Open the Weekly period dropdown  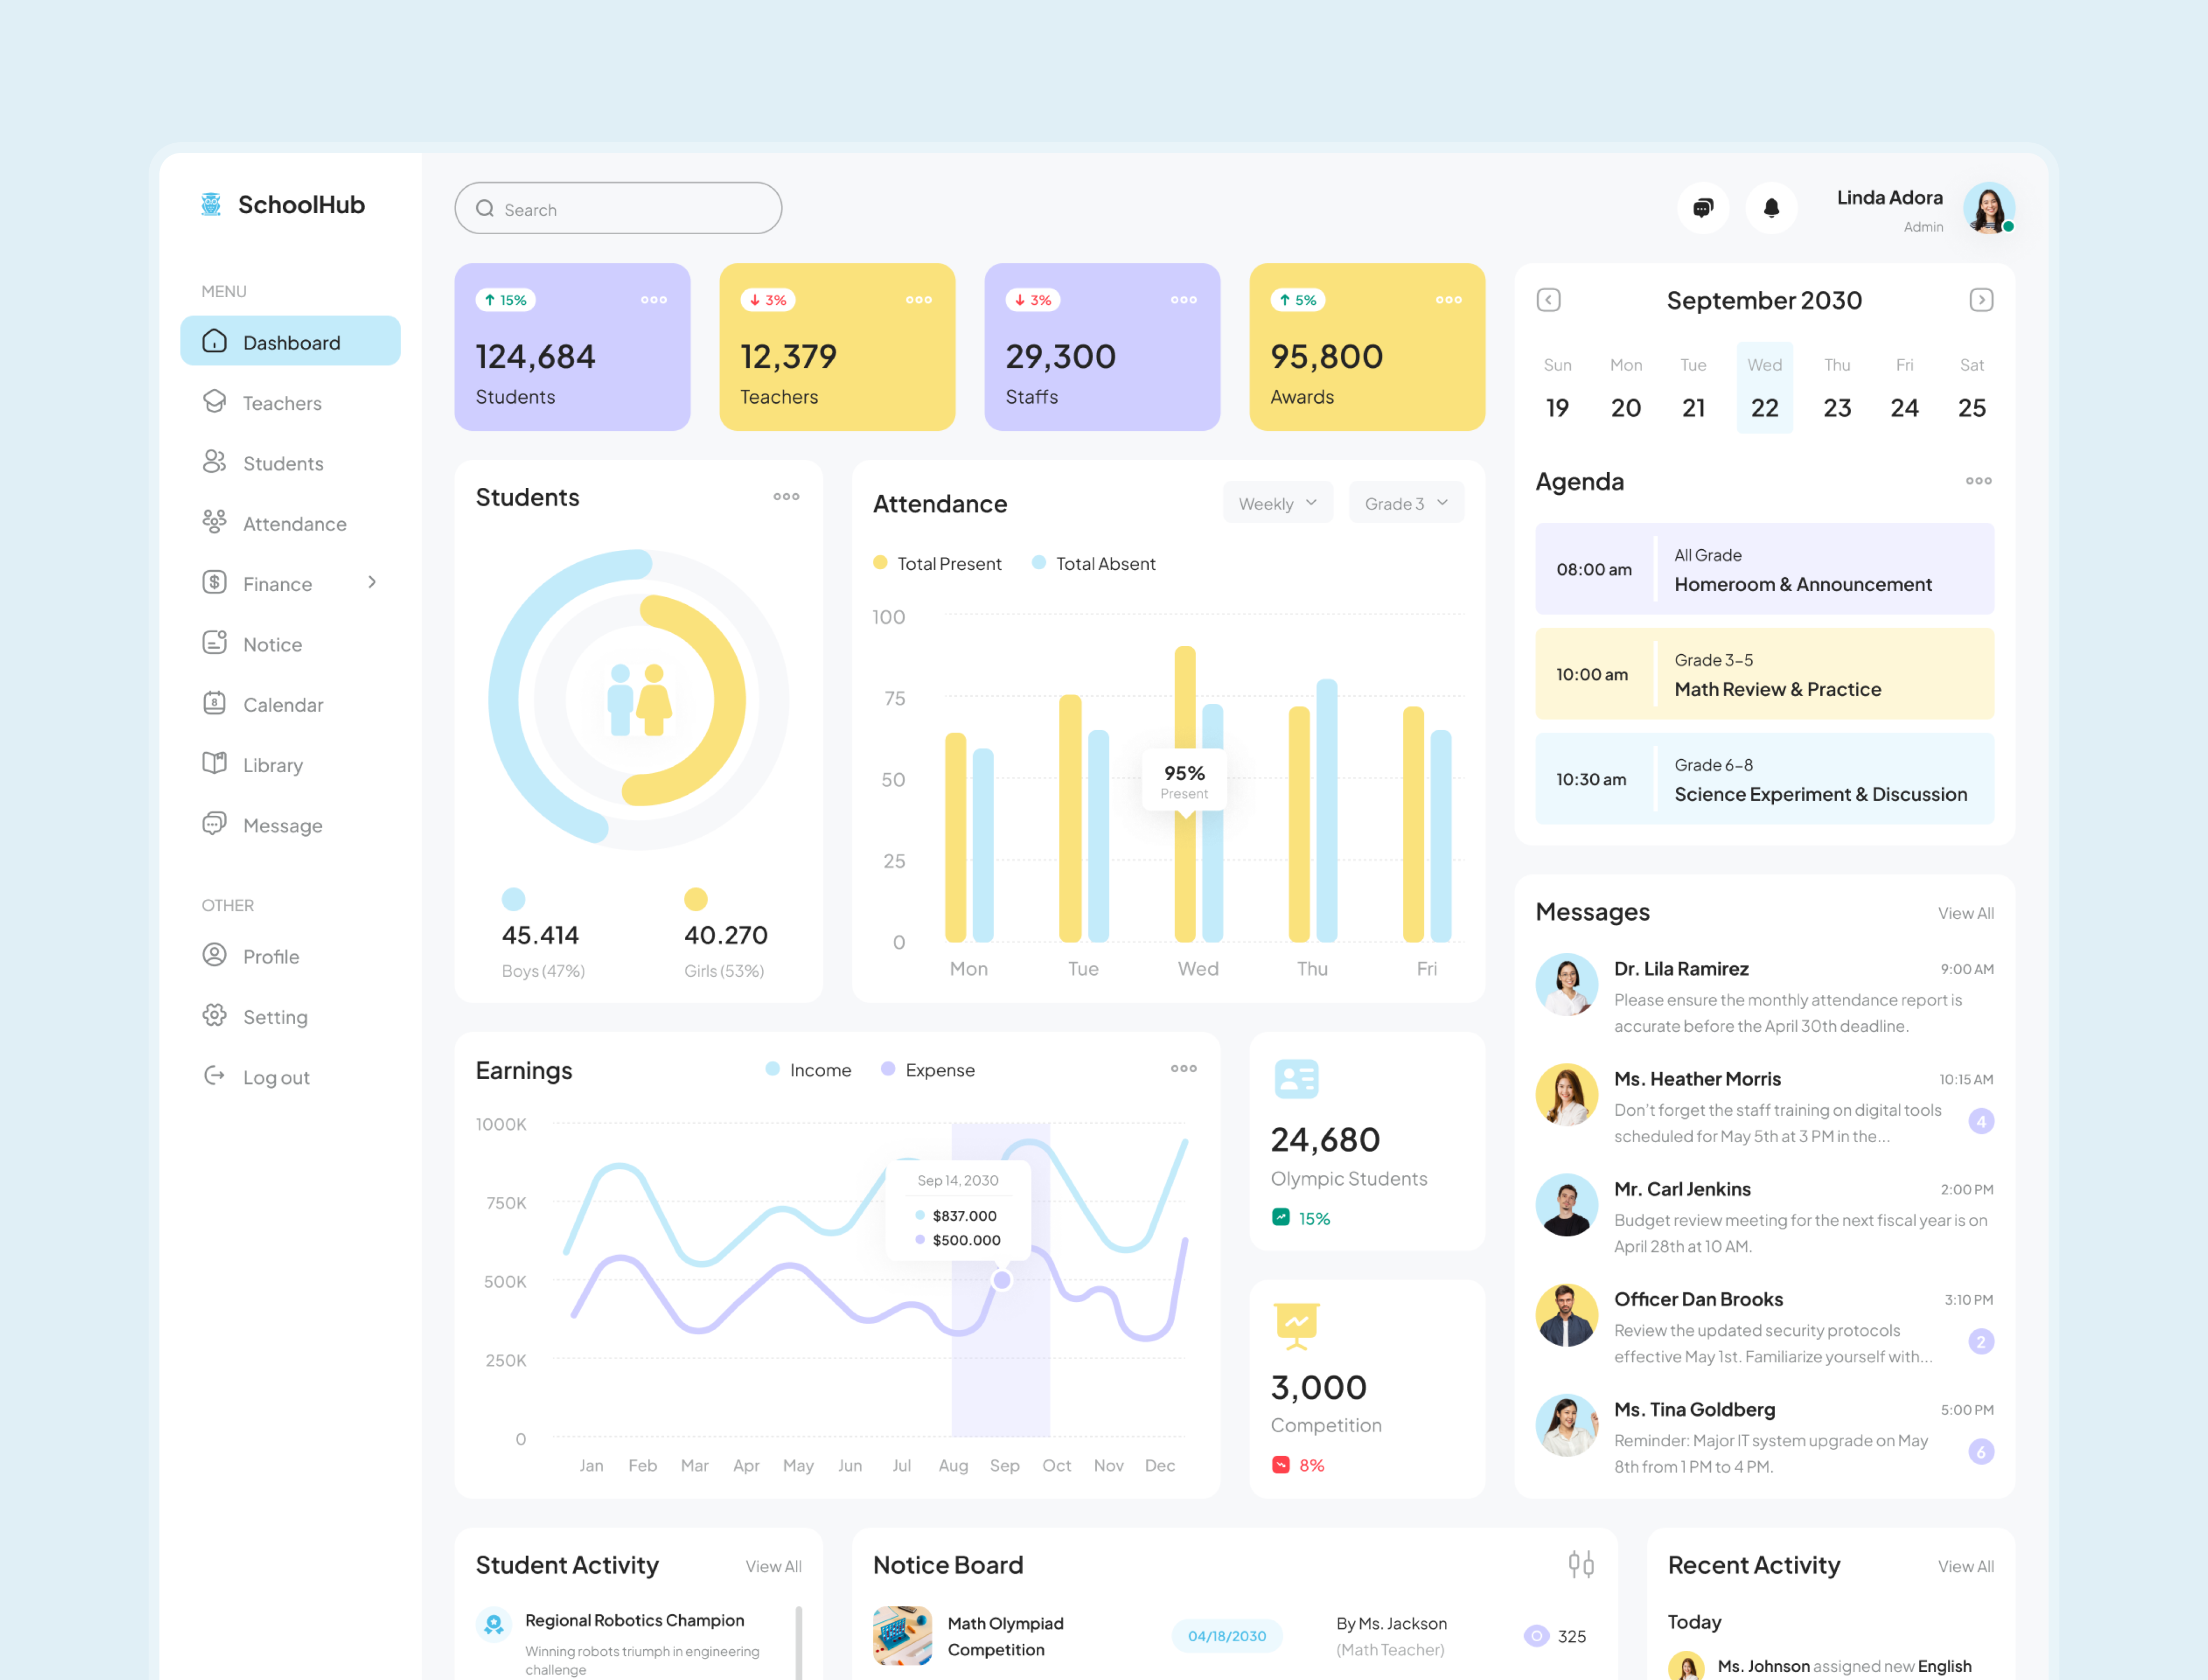[x=1277, y=503]
